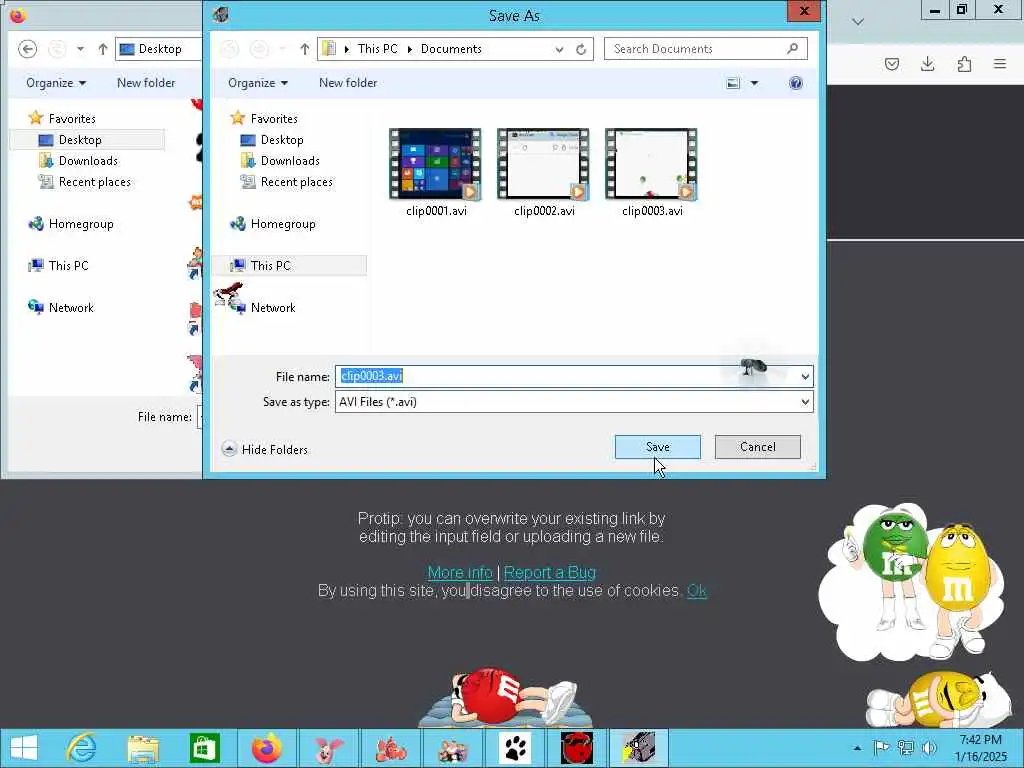Click the Save button
1024x768 pixels.
coord(658,447)
